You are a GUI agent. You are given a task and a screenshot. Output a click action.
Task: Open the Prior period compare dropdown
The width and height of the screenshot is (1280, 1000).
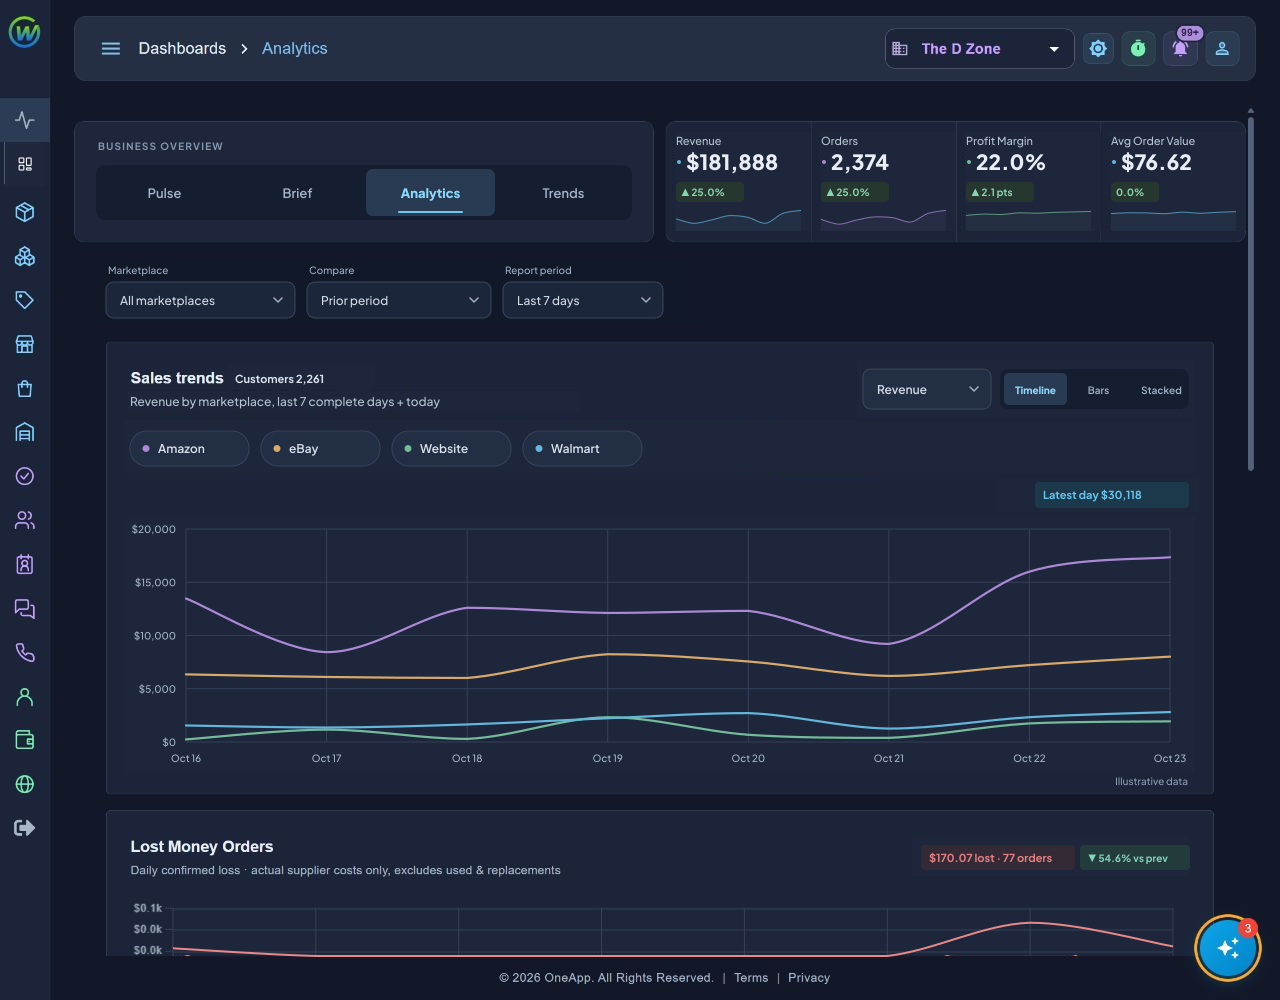point(399,300)
